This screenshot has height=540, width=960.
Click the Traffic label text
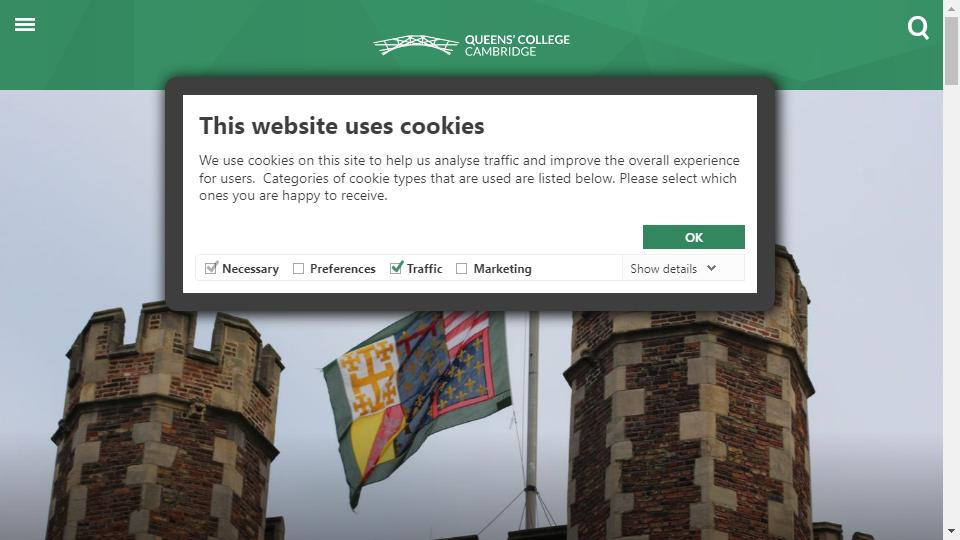424,269
